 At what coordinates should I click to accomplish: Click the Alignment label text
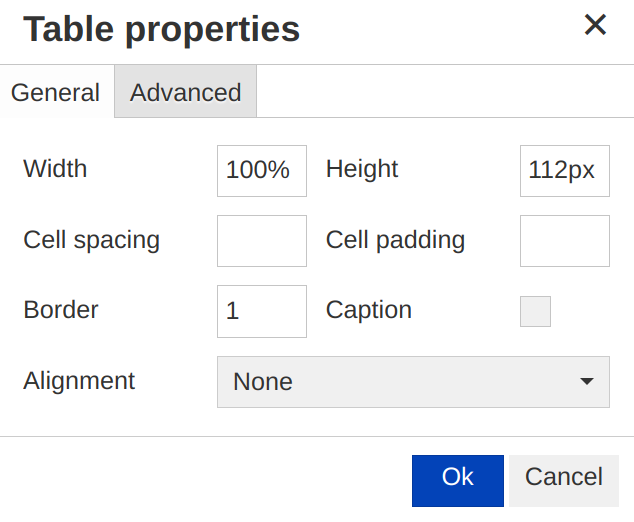[79, 381]
